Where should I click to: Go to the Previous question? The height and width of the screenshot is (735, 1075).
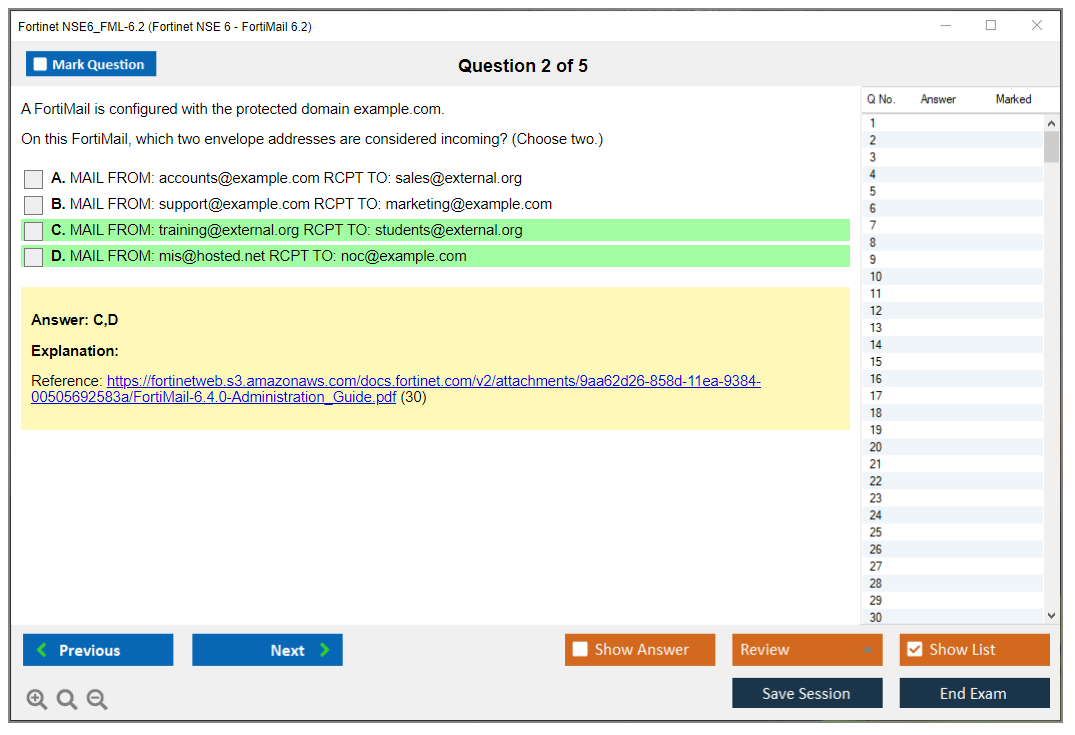point(98,650)
